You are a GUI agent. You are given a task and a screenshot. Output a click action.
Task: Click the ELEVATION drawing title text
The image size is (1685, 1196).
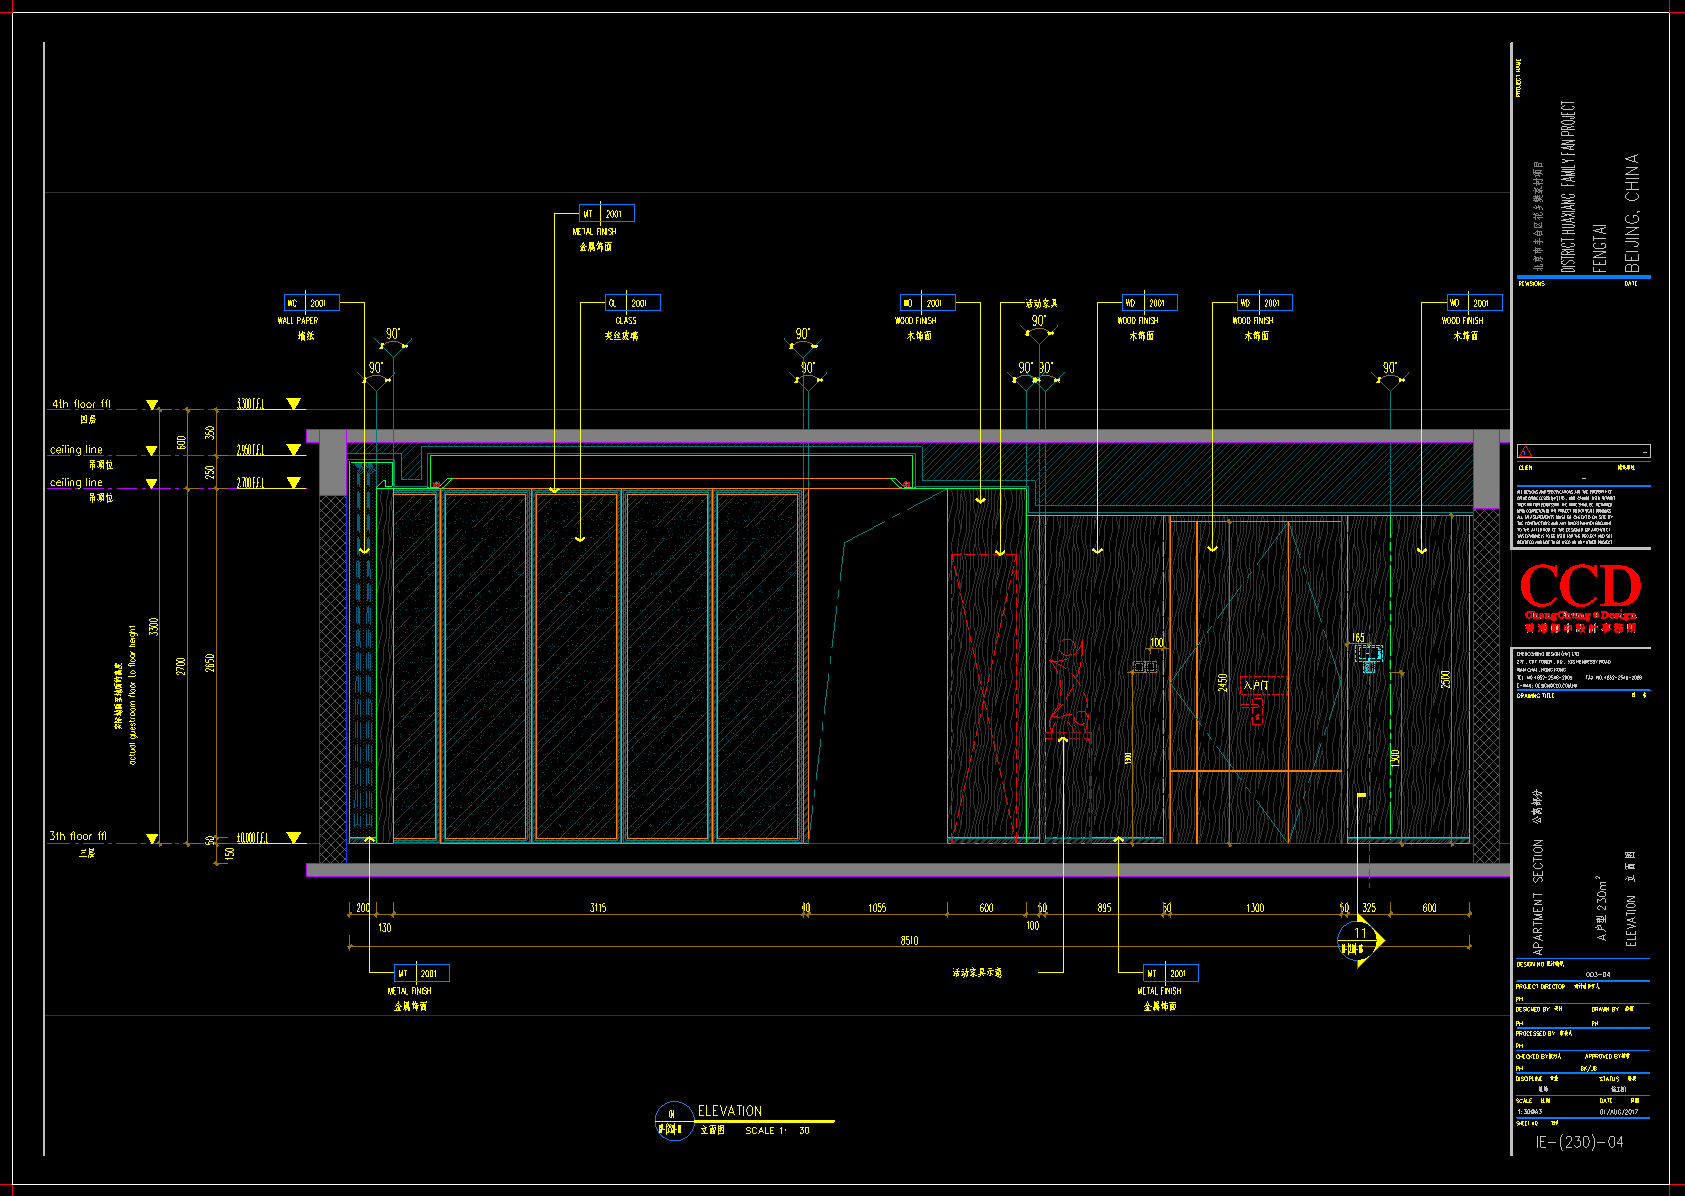(729, 1111)
